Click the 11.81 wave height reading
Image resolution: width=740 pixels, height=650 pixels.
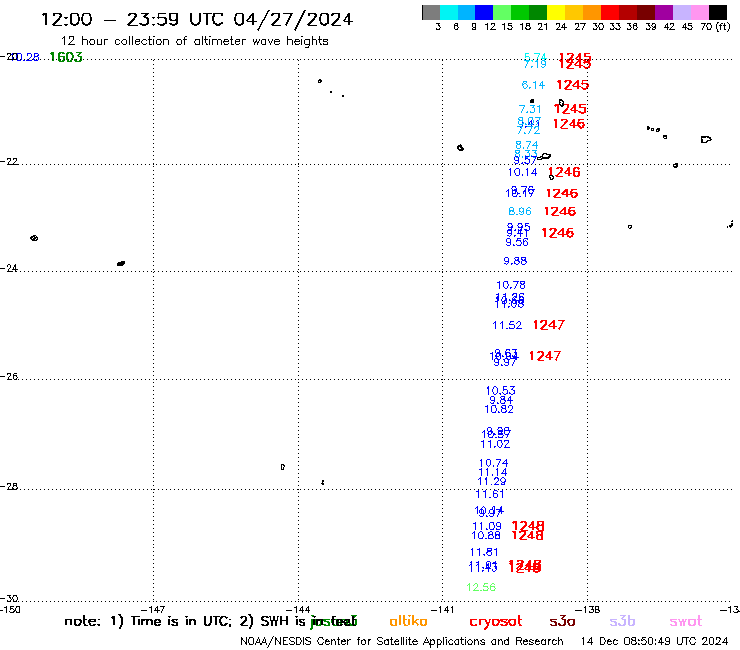[x=484, y=552]
